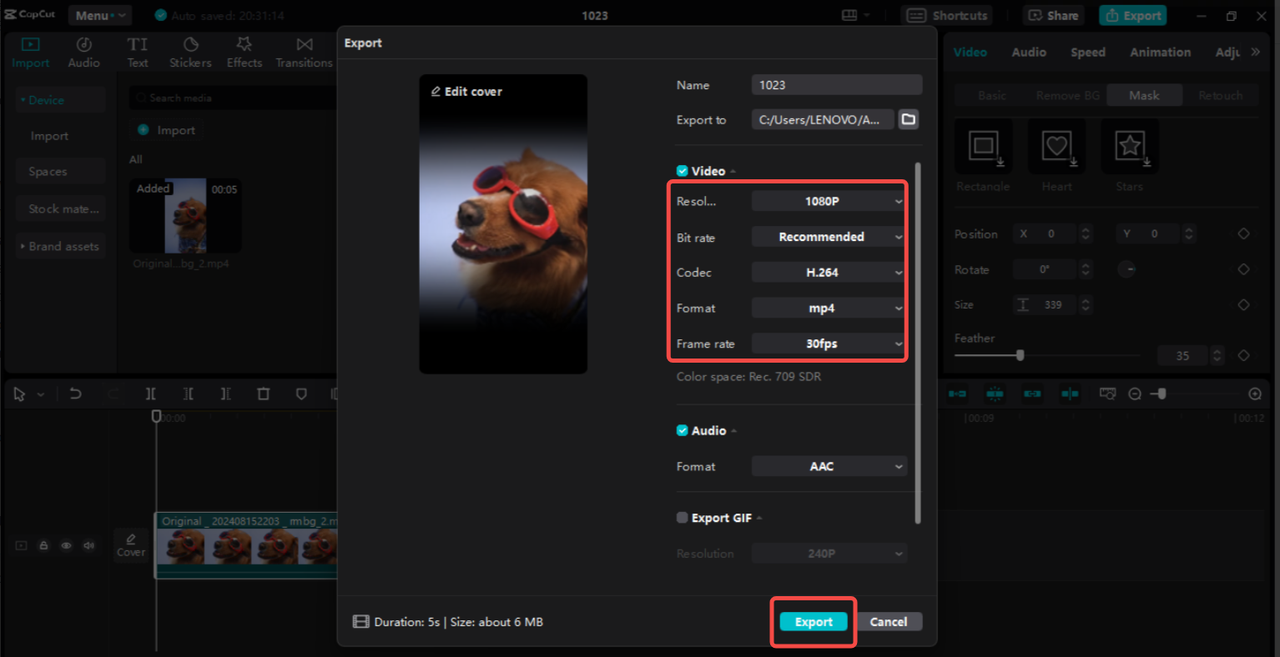This screenshot has height=657, width=1280.
Task: Switch to the inspector Audio tab
Action: point(1029,52)
